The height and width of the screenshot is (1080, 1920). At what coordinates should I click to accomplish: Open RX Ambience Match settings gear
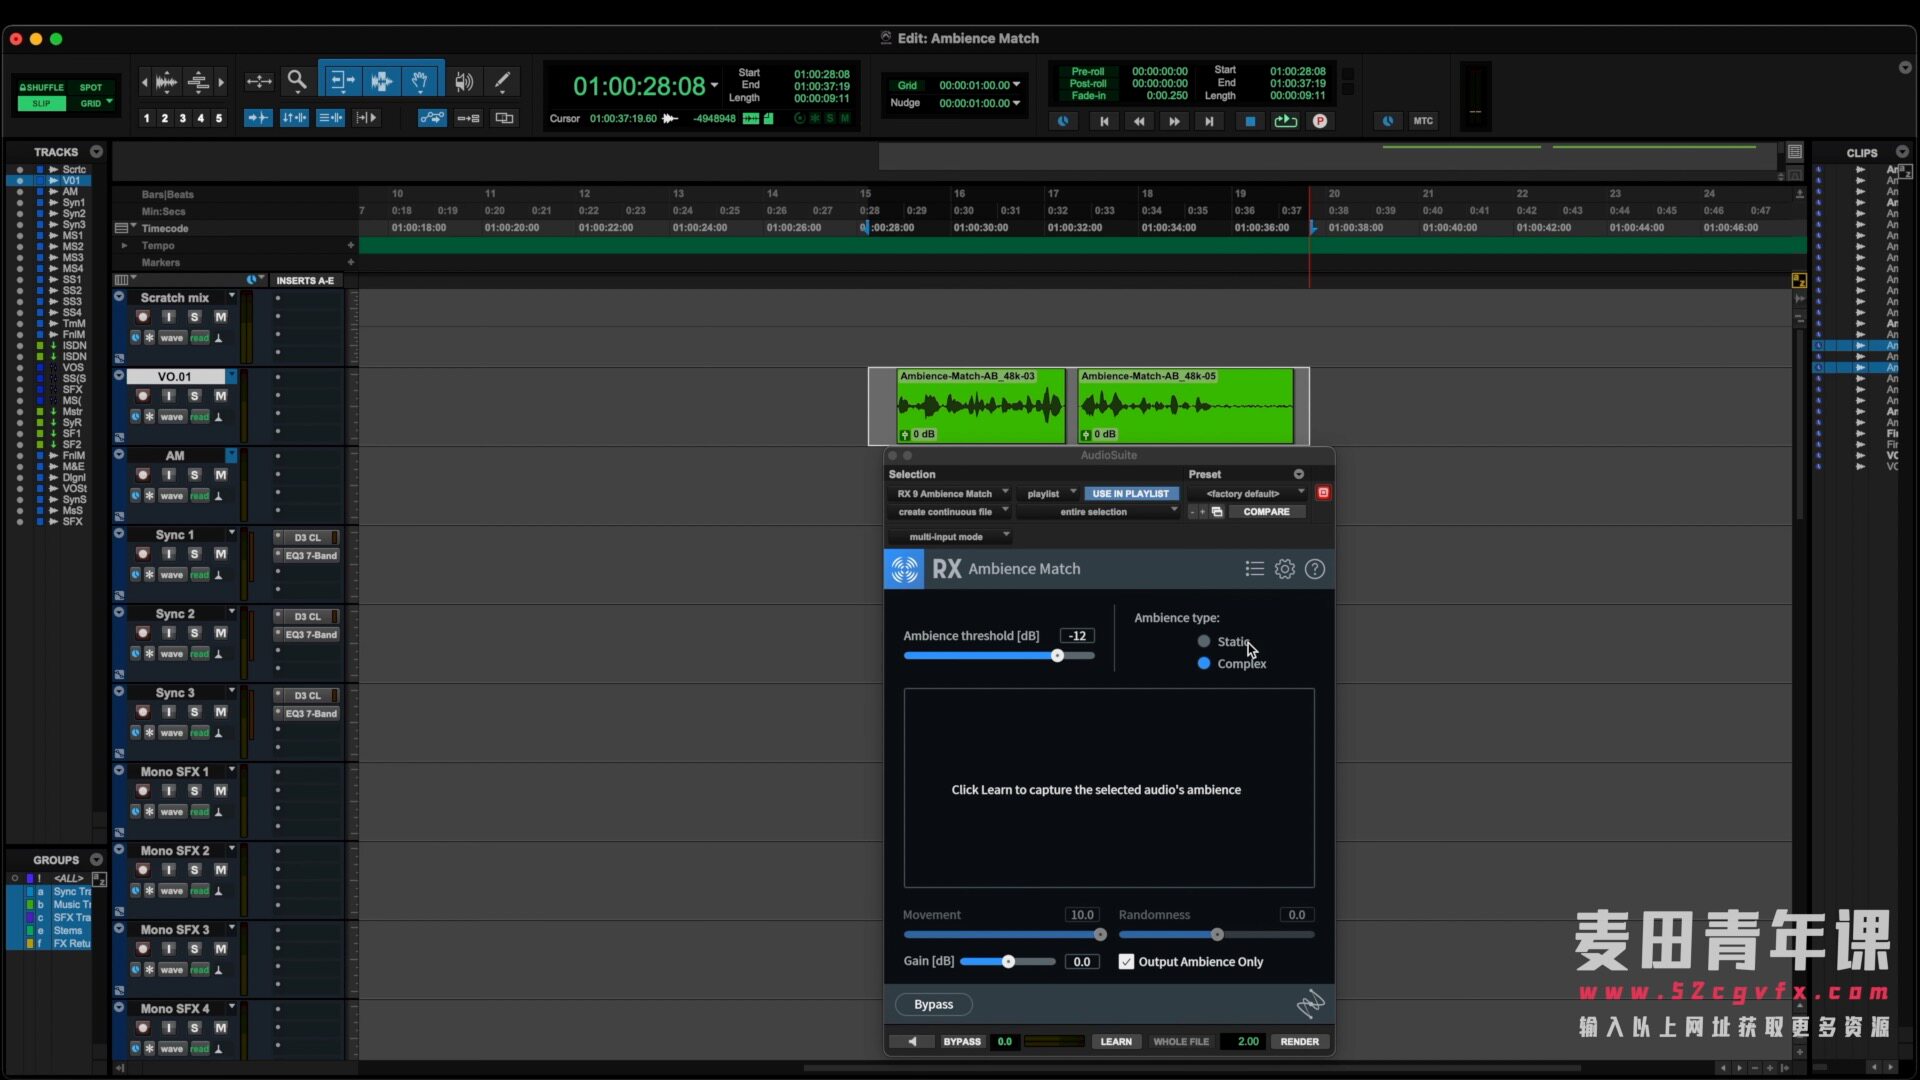click(1285, 569)
